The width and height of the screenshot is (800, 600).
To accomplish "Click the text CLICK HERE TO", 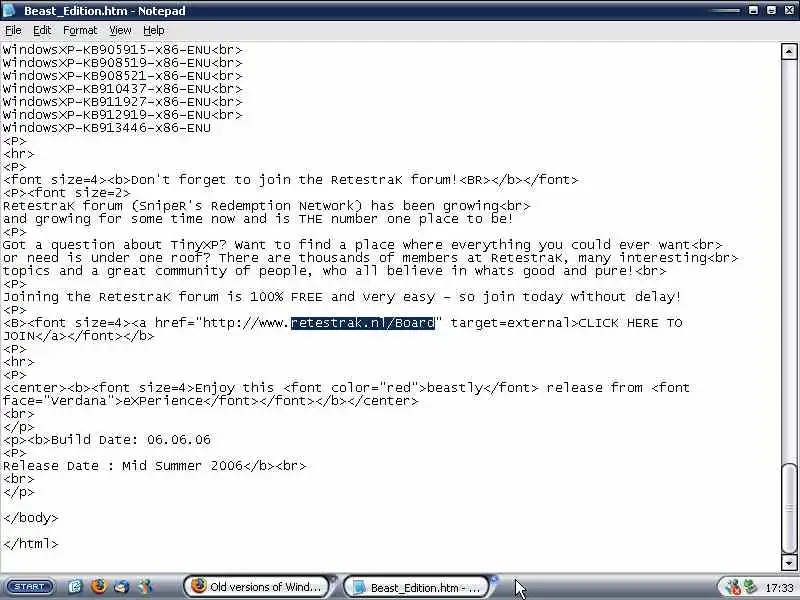I will click(x=631, y=323).
